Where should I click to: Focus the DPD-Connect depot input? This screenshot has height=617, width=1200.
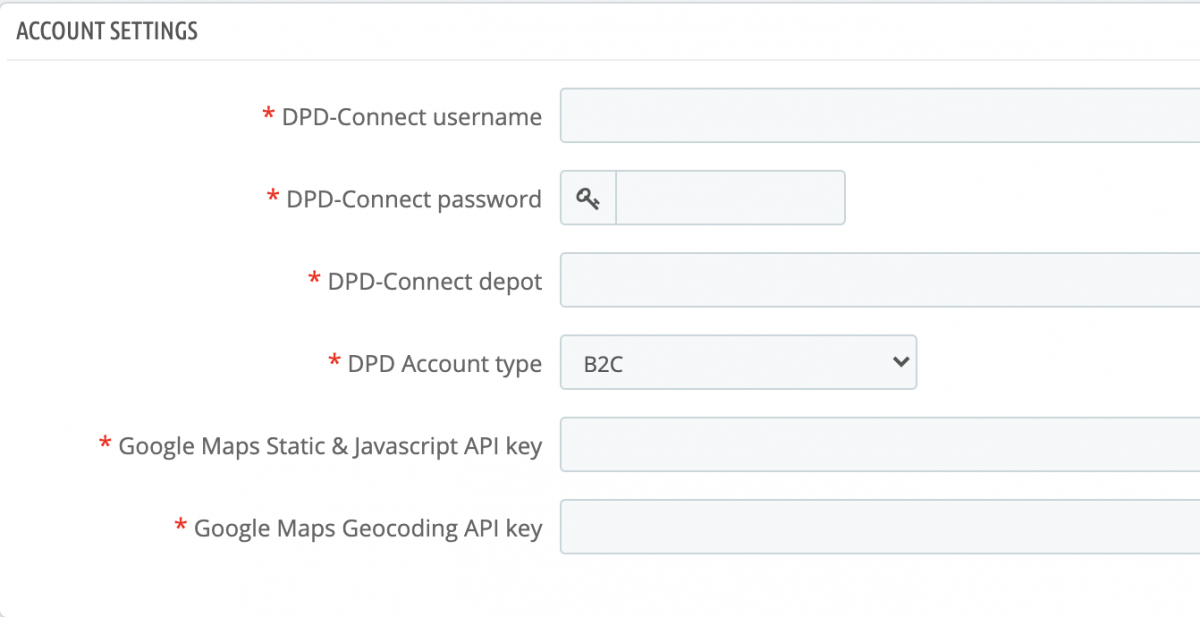click(x=880, y=280)
